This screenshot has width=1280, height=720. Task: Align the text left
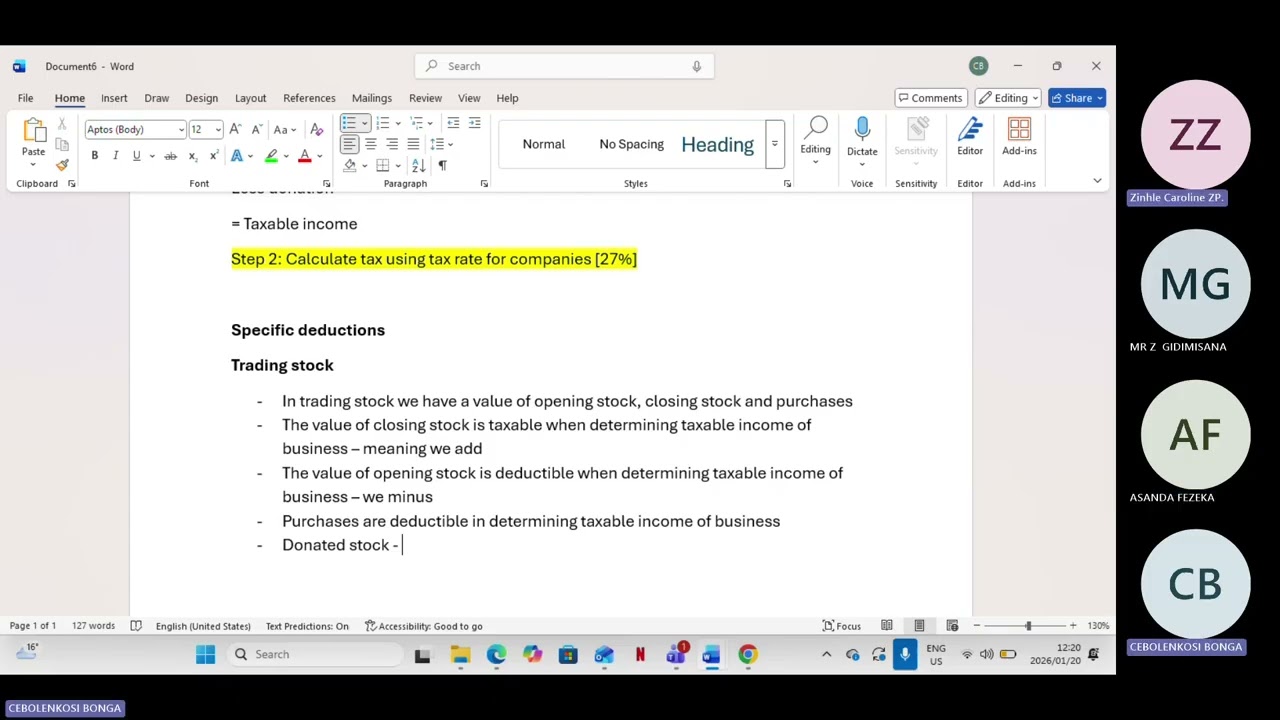349,144
